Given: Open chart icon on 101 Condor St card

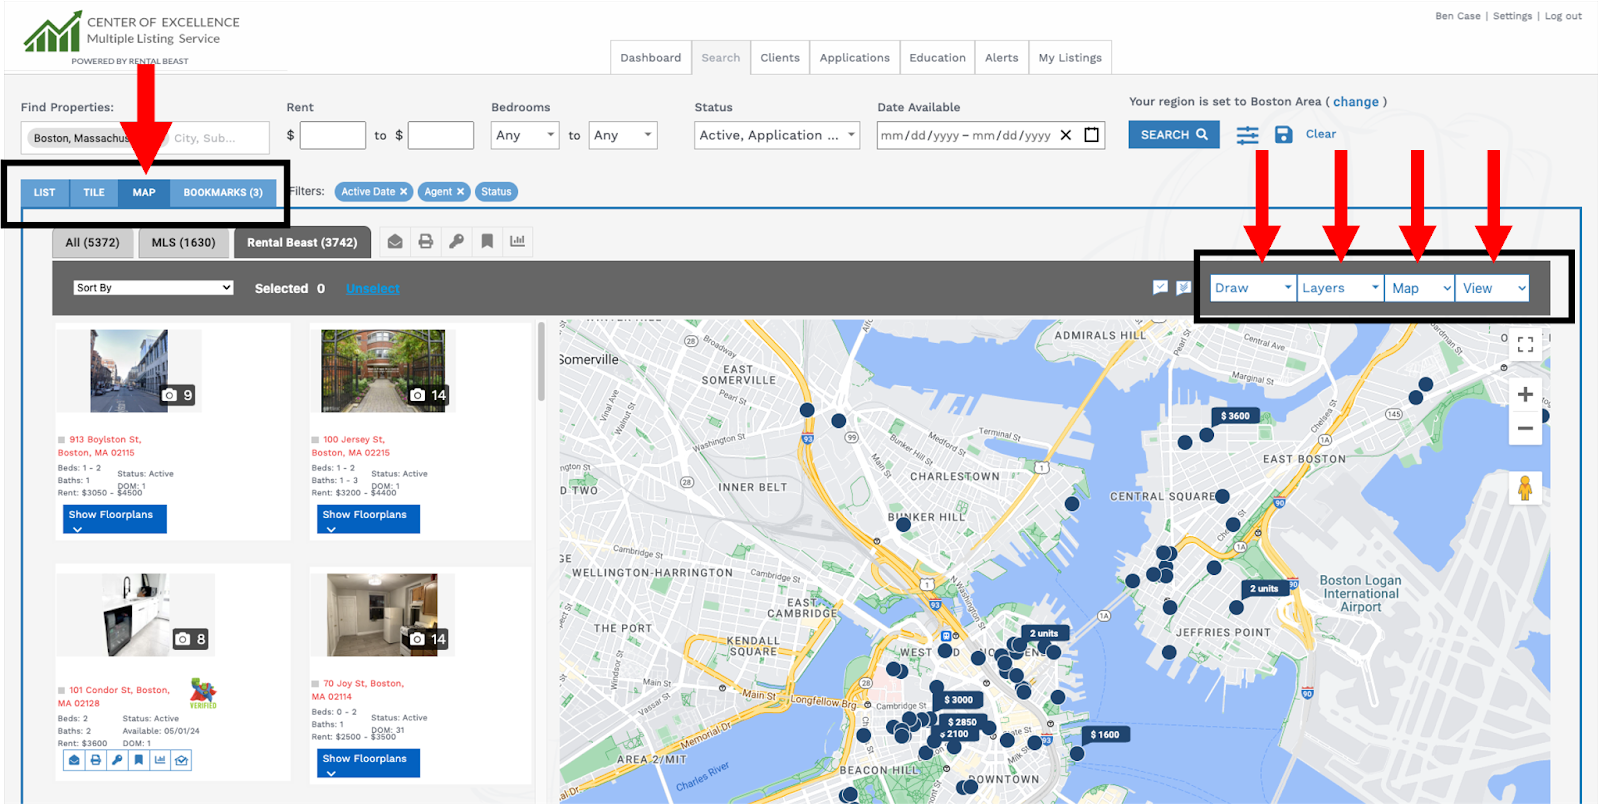Looking at the screenshot, I should (160, 760).
